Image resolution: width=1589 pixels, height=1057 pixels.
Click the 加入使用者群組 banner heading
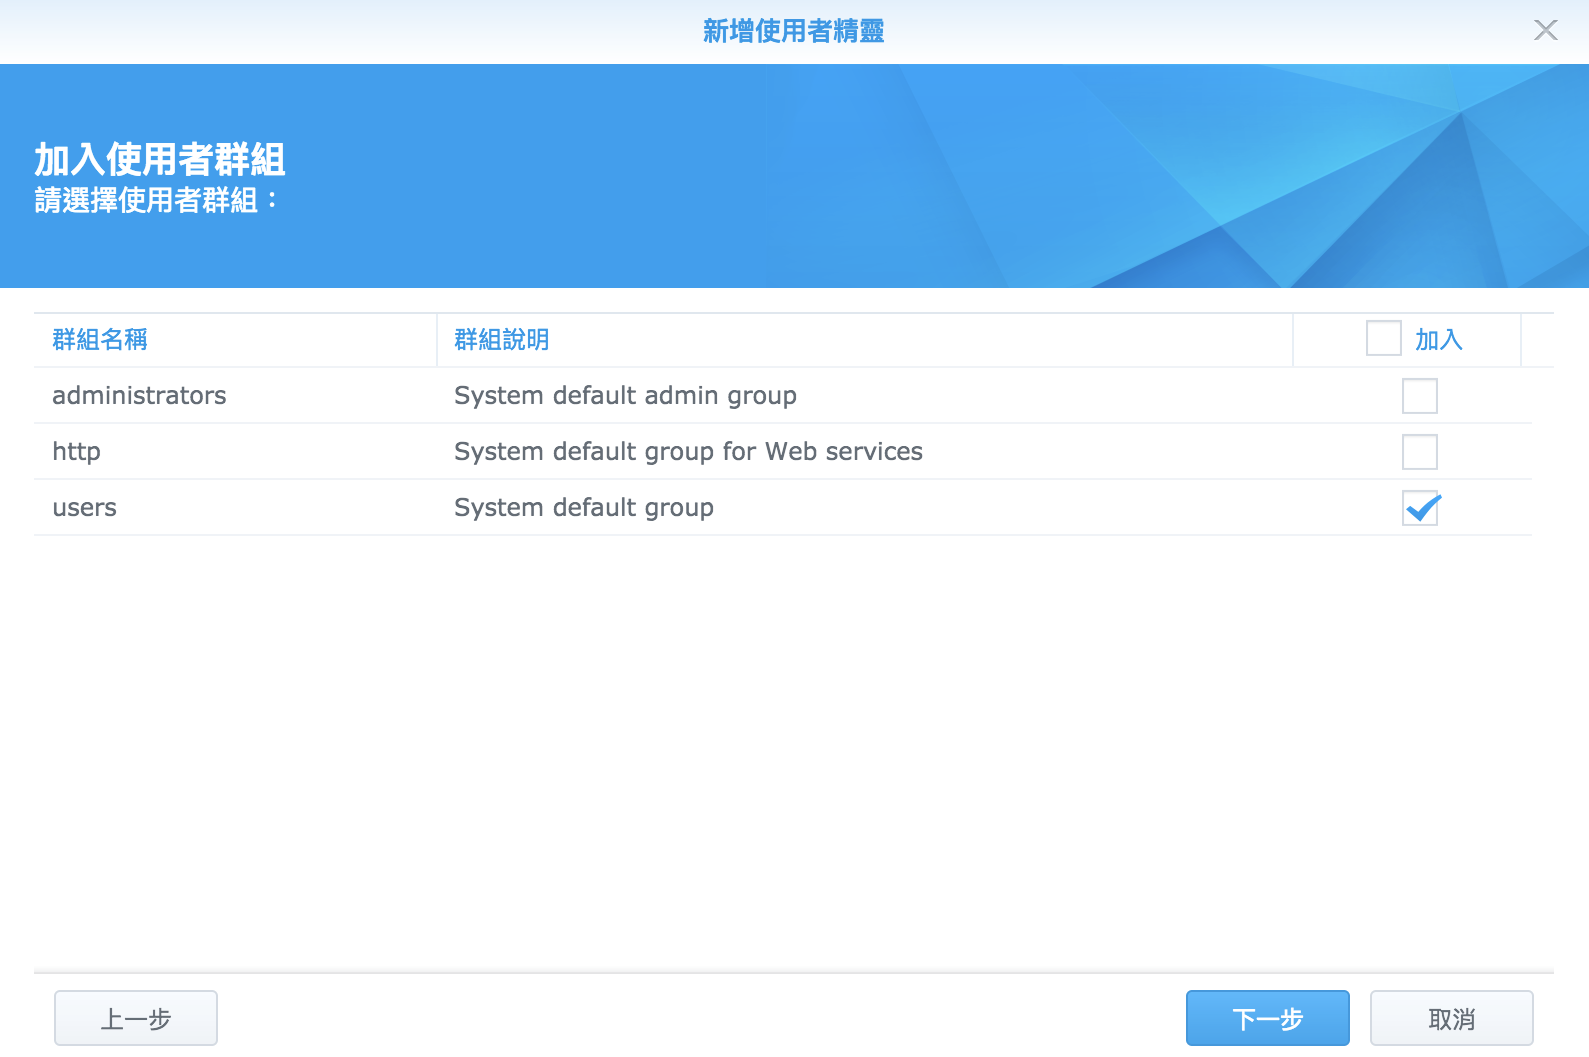[x=160, y=159]
